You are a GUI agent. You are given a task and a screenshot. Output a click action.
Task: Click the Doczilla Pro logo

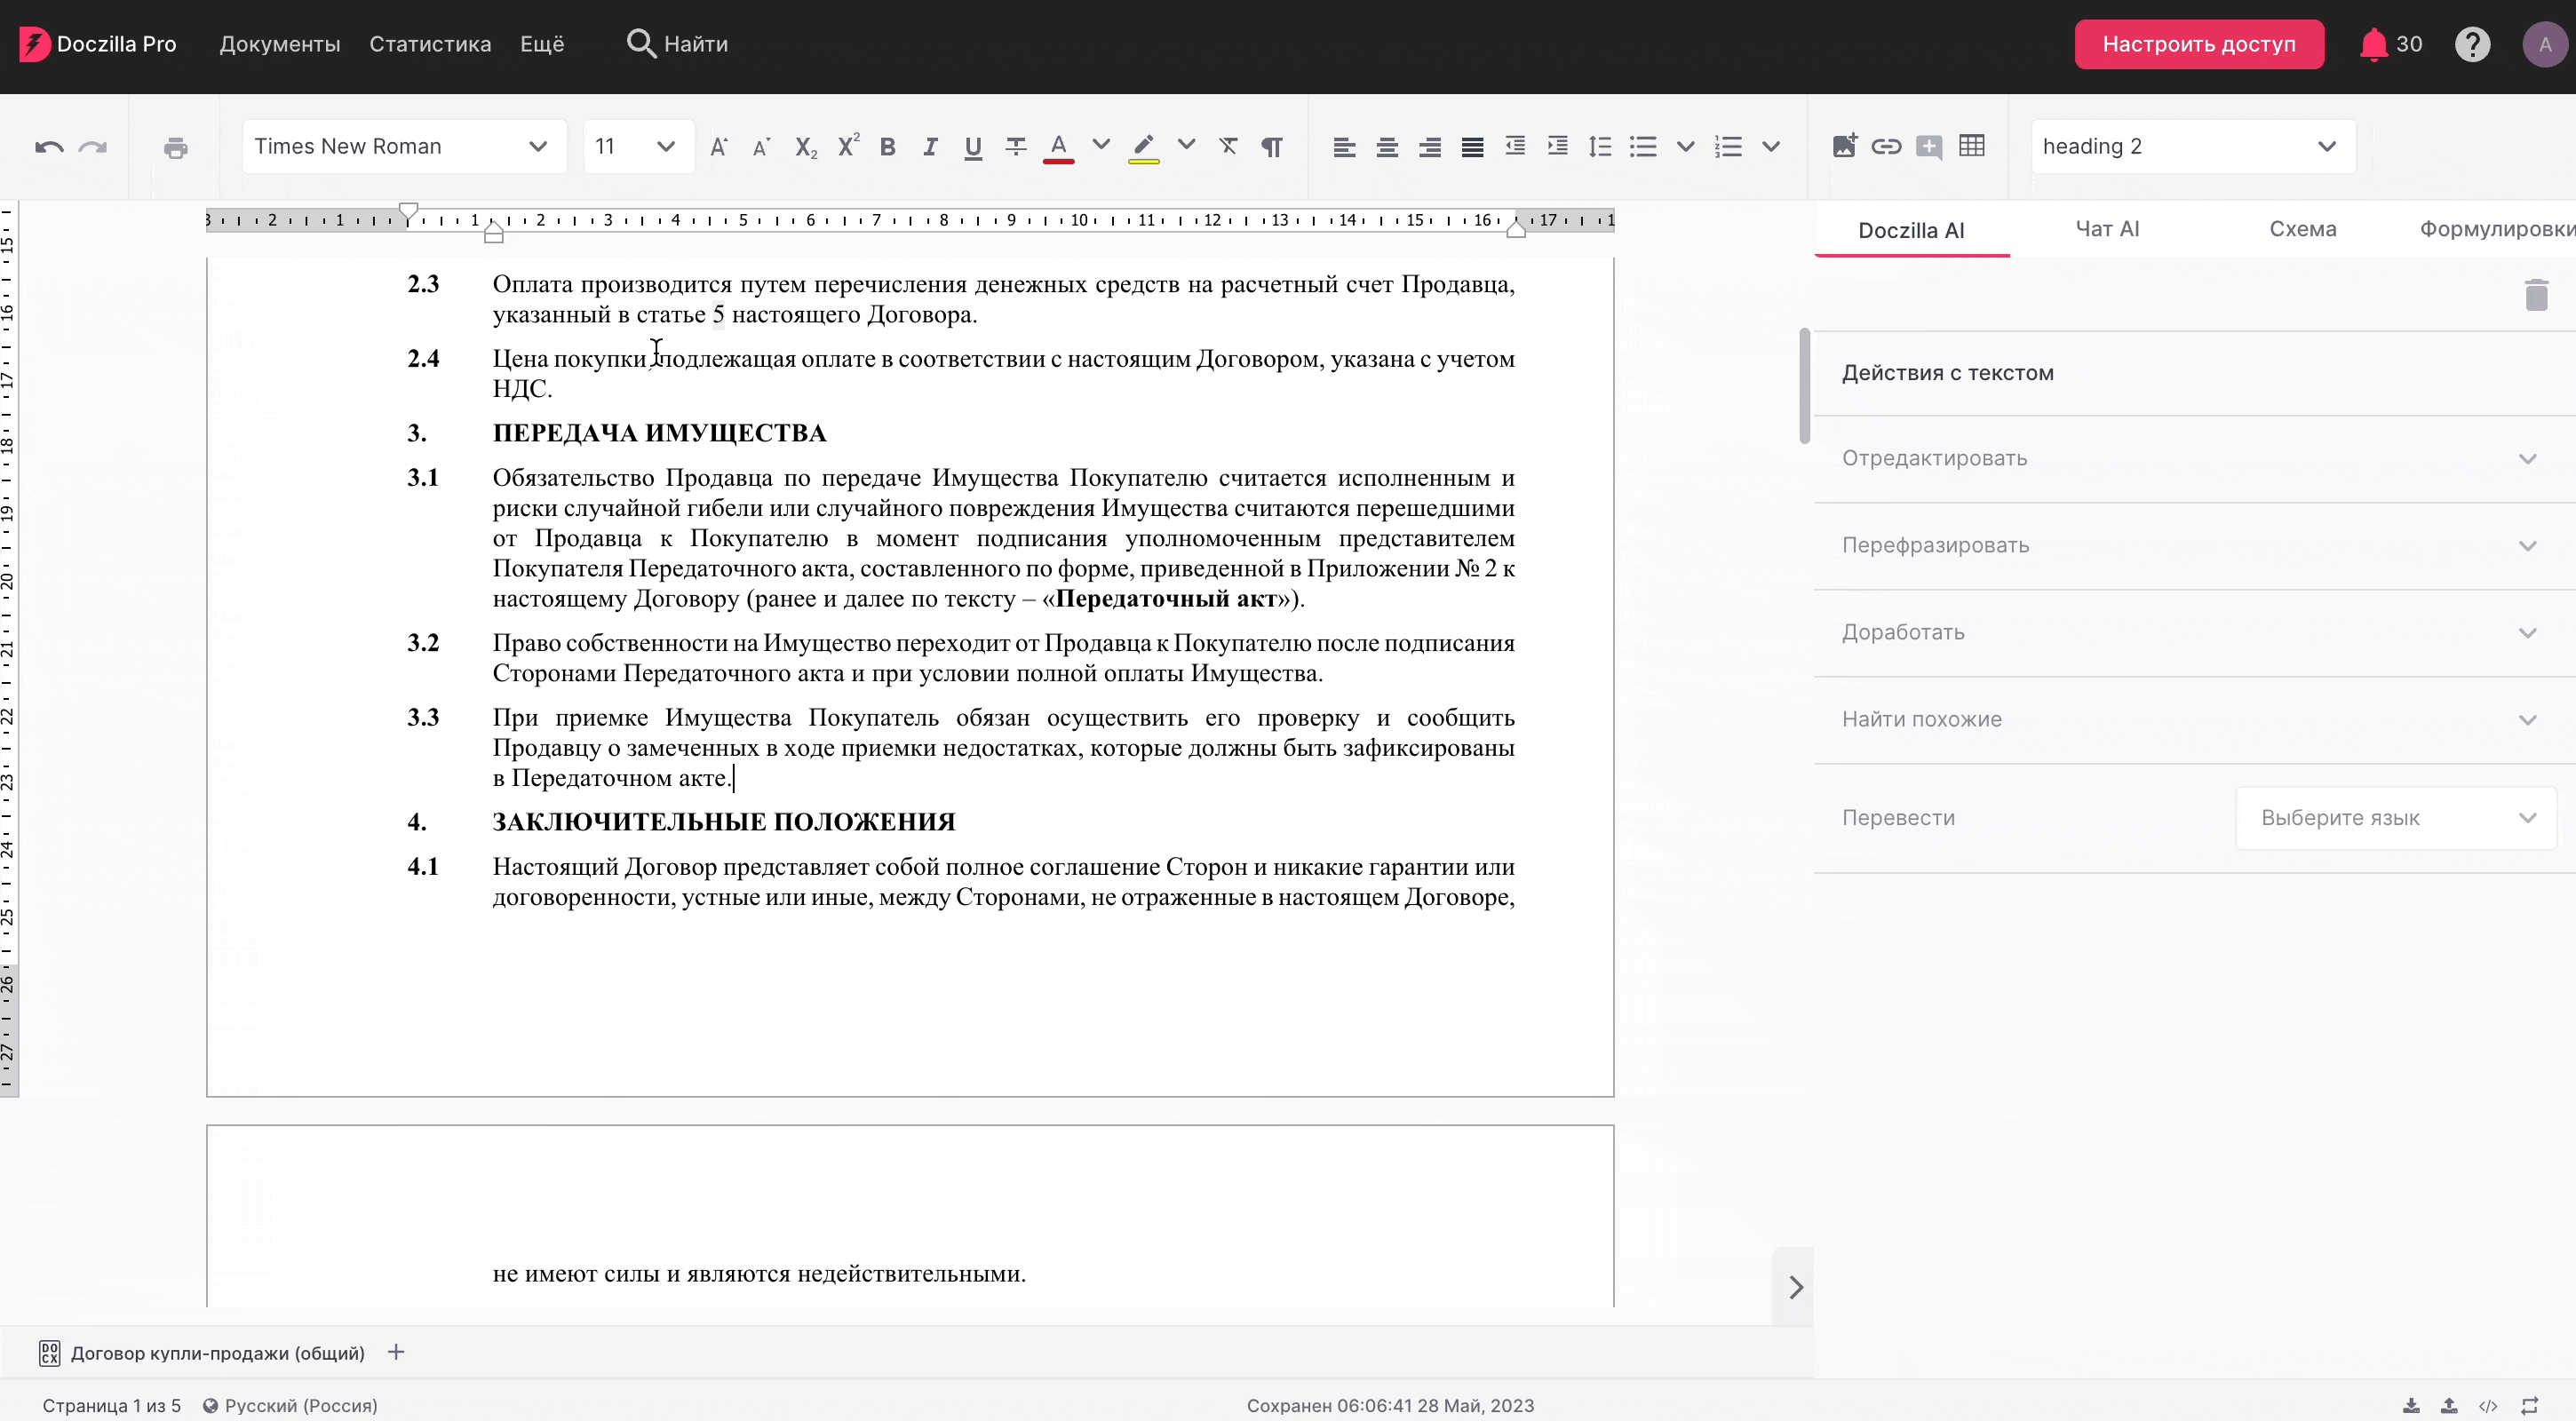point(98,44)
